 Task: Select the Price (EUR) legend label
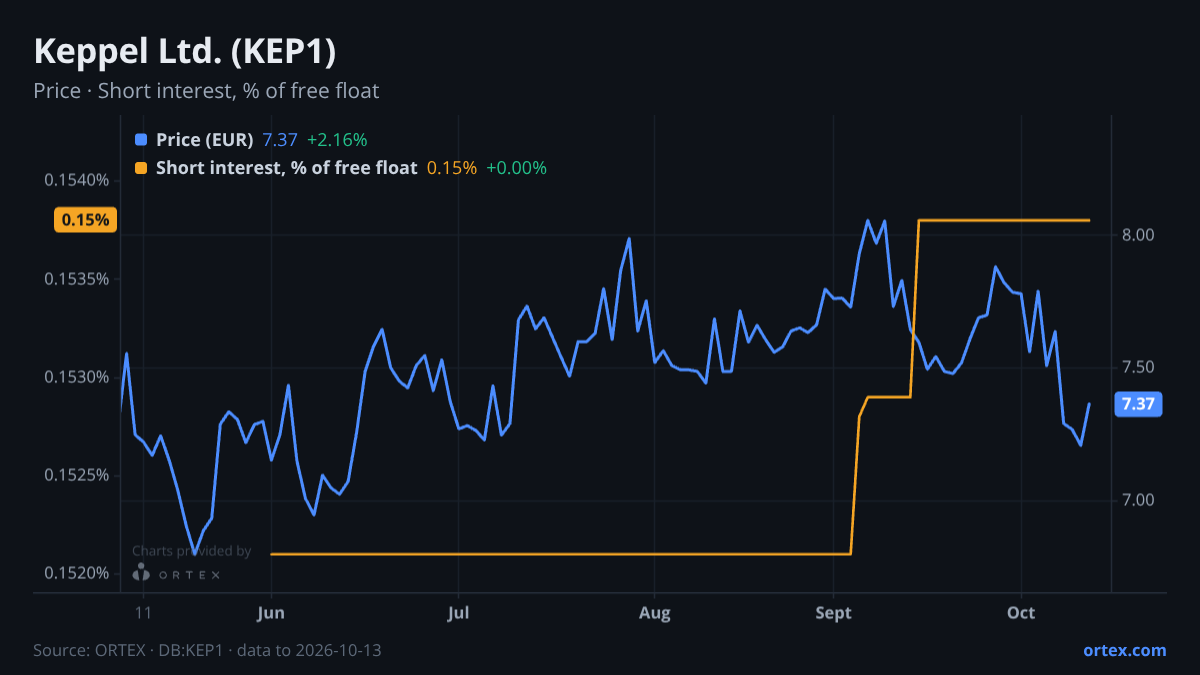(x=204, y=140)
